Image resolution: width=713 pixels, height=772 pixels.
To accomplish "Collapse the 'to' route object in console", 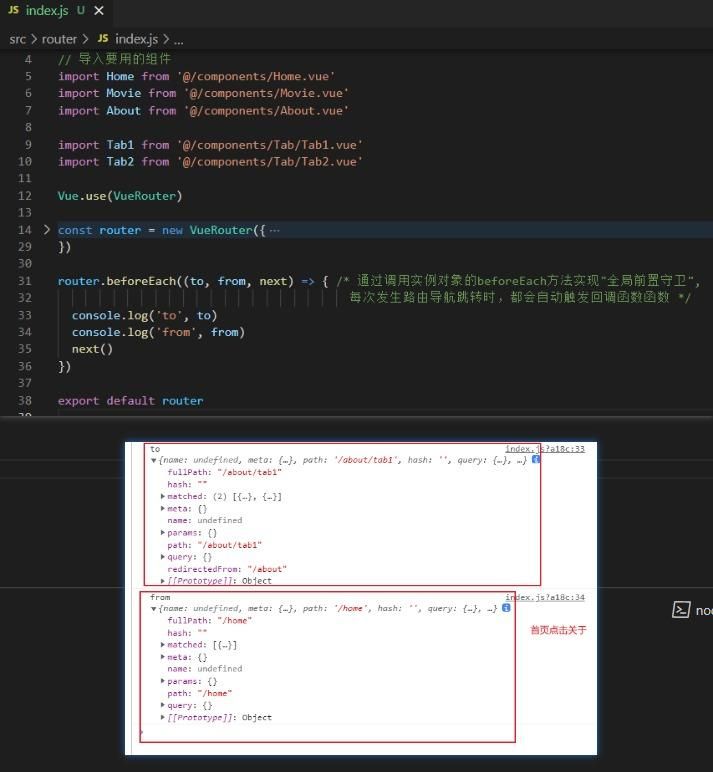I will pyautogui.click(x=153, y=460).
